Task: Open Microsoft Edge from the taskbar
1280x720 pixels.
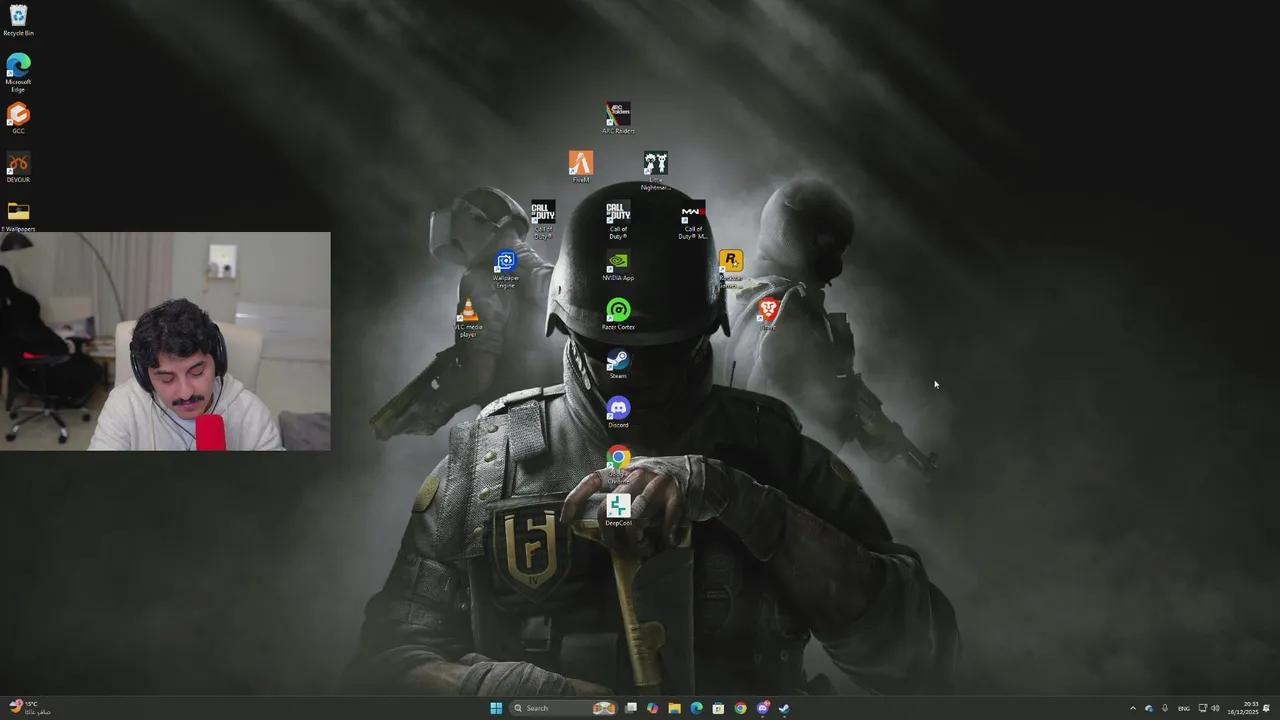Action: pos(696,708)
